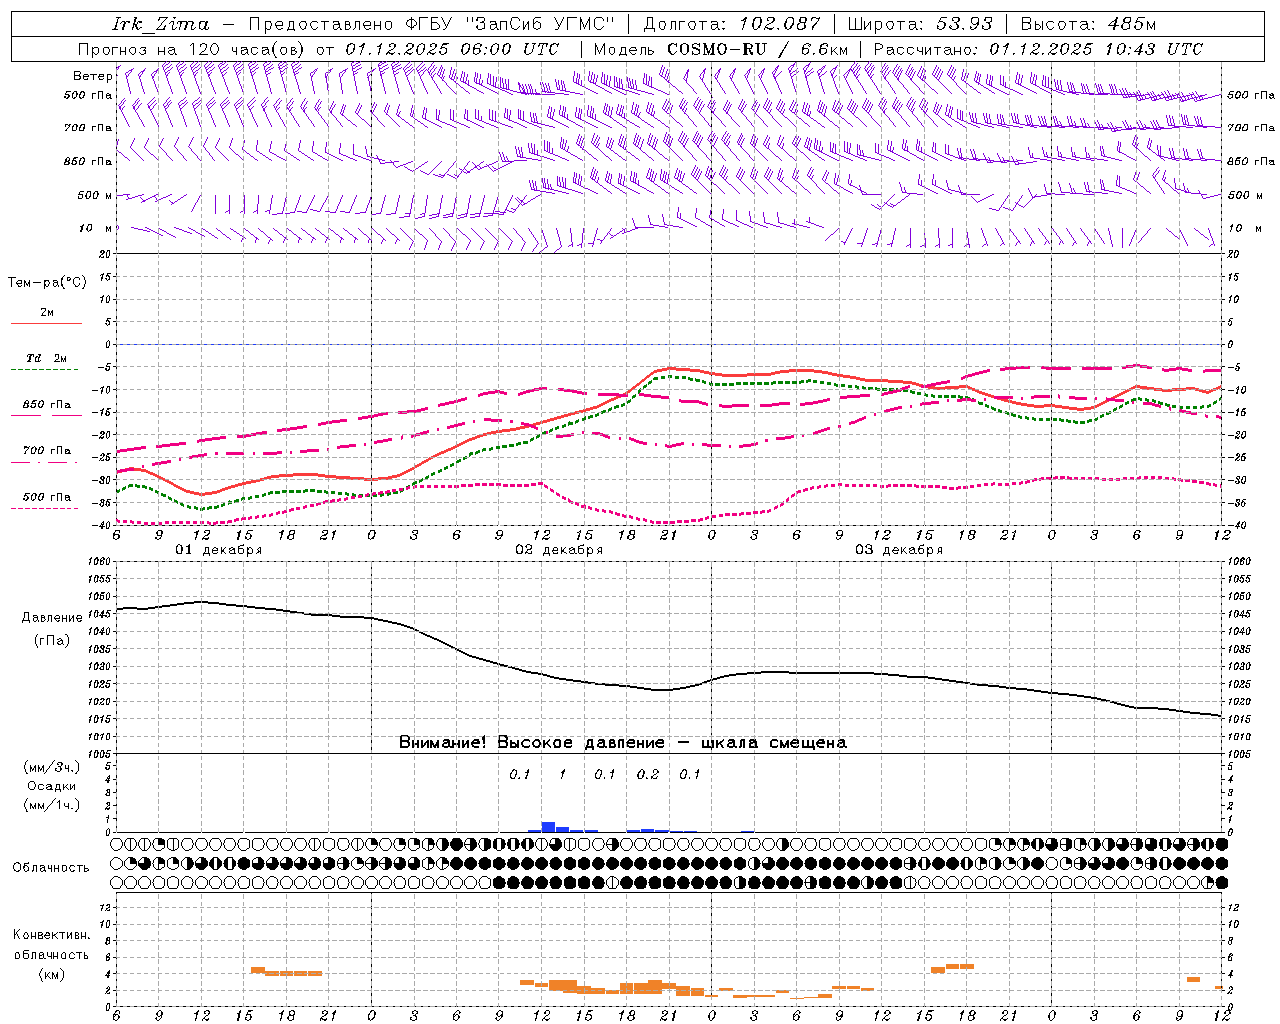1280x1024 pixels.
Task: Click the tallest blue precipitation bar
Action: click(548, 827)
